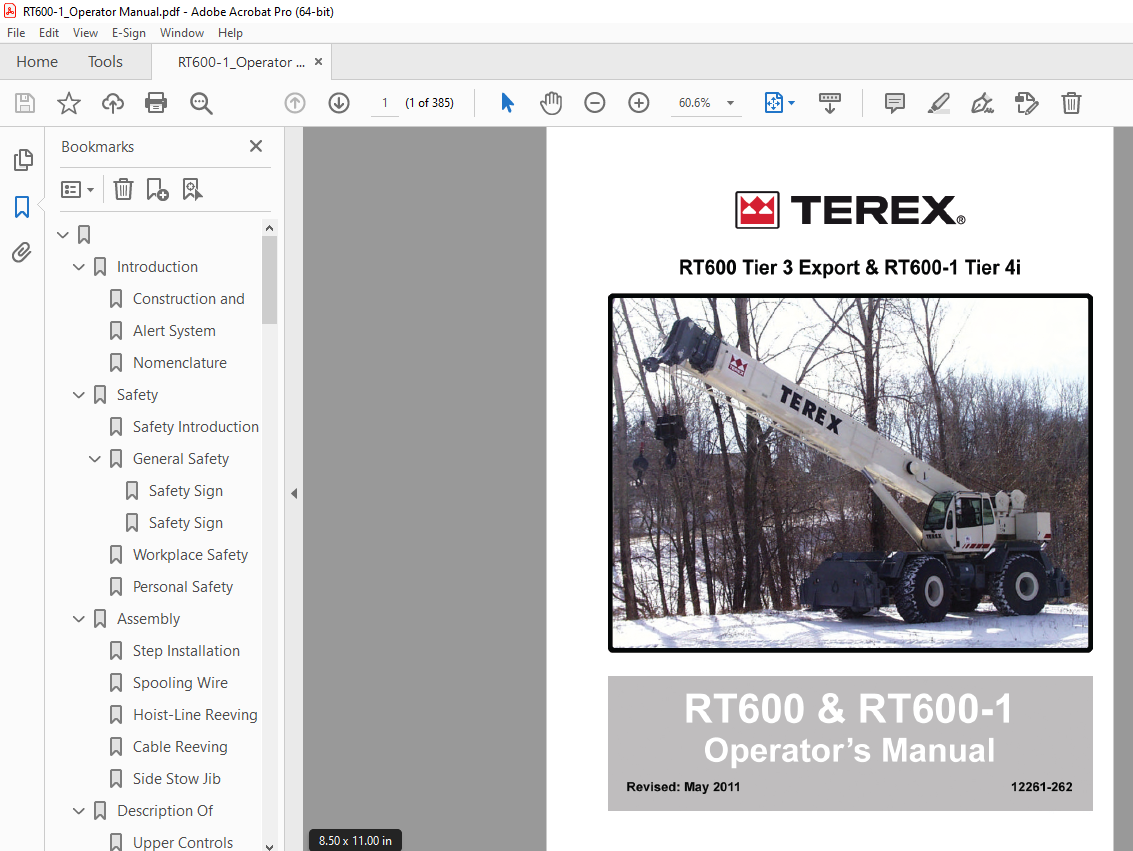This screenshot has height=851, width=1133.
Task: Open the Find text search tool
Action: tap(201, 103)
